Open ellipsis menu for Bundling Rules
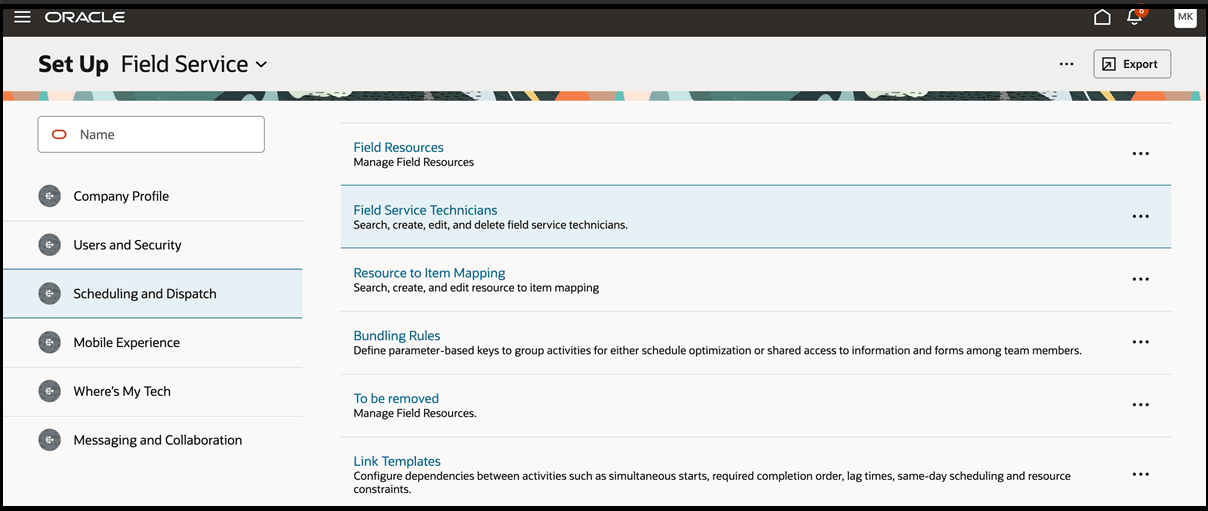 (x=1140, y=342)
